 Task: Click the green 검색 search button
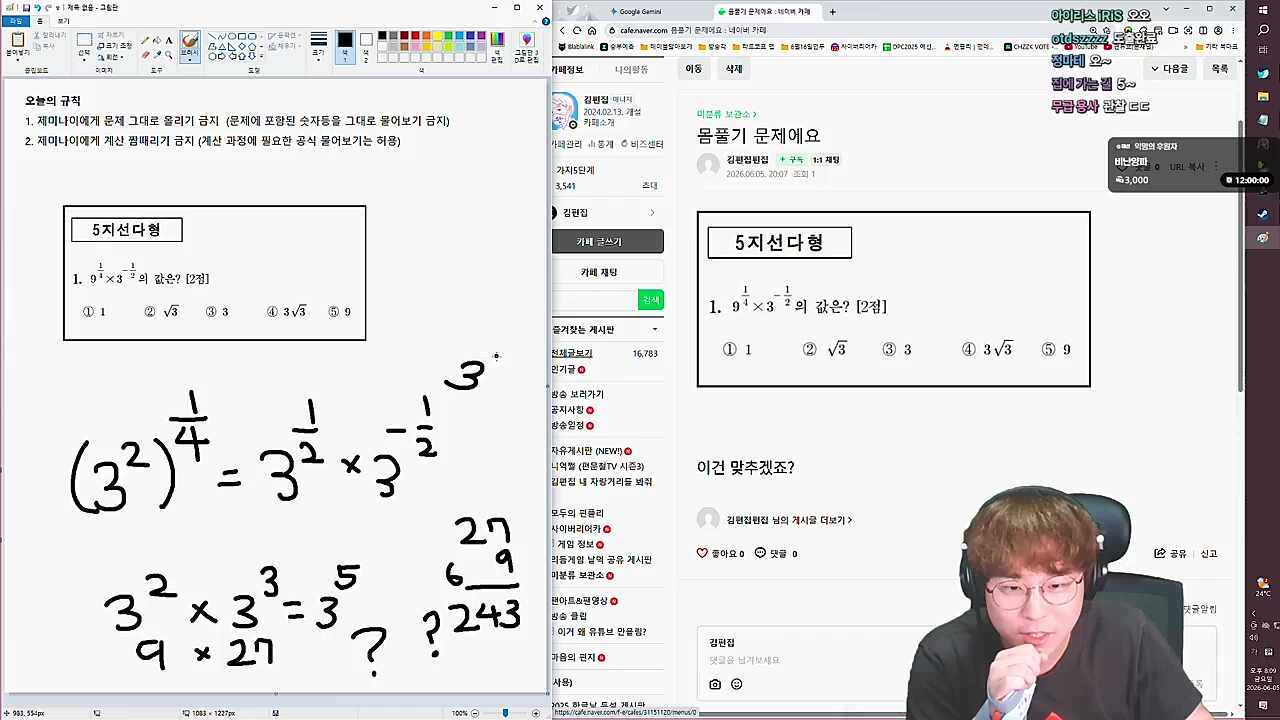651,300
